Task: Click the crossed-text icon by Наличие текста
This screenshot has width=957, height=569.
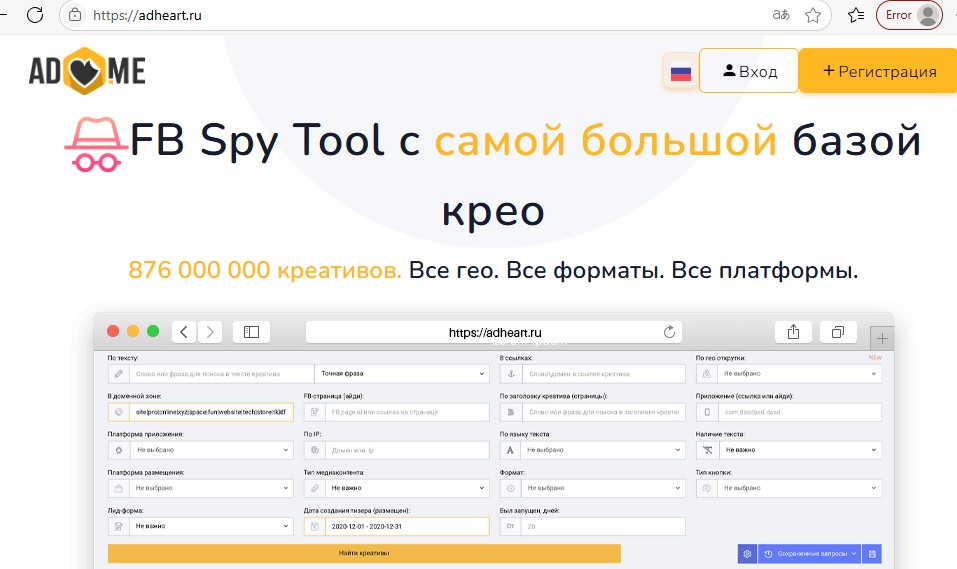Action: [x=707, y=450]
